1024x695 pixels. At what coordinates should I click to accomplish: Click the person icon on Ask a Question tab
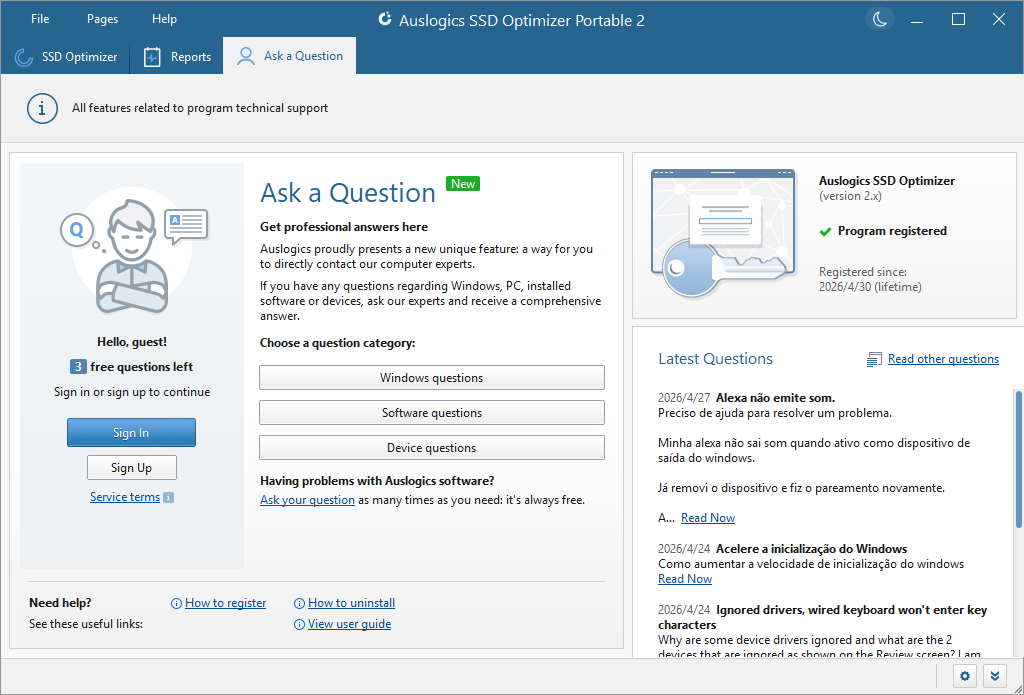tap(245, 56)
